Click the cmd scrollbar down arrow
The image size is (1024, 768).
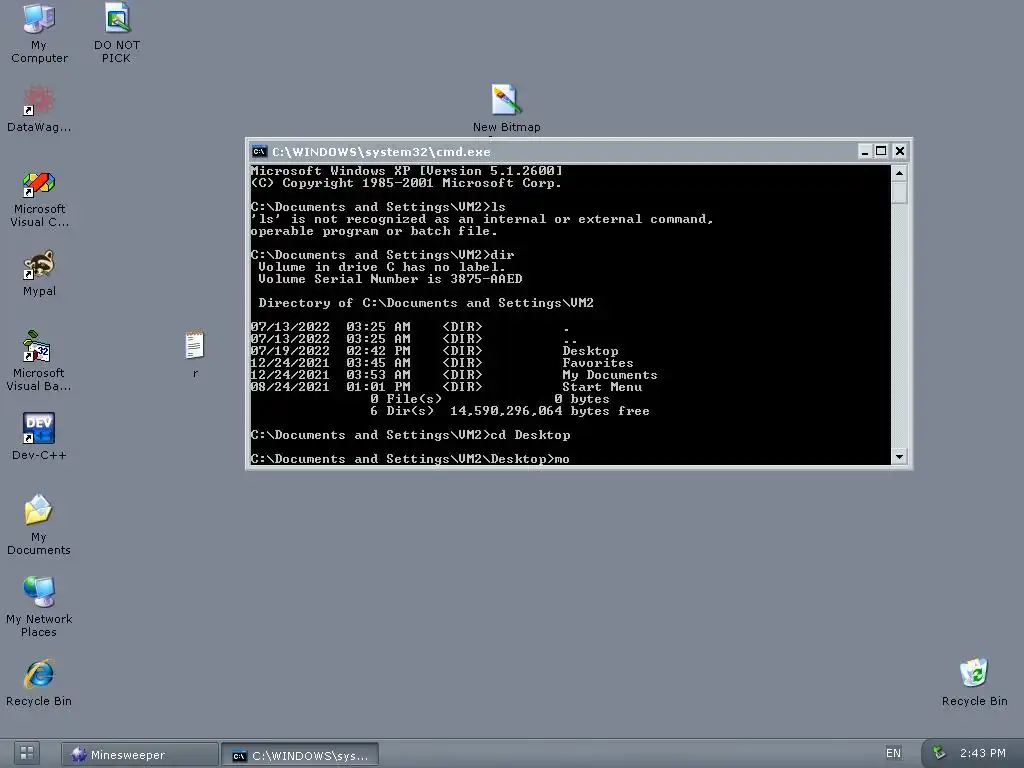click(899, 456)
